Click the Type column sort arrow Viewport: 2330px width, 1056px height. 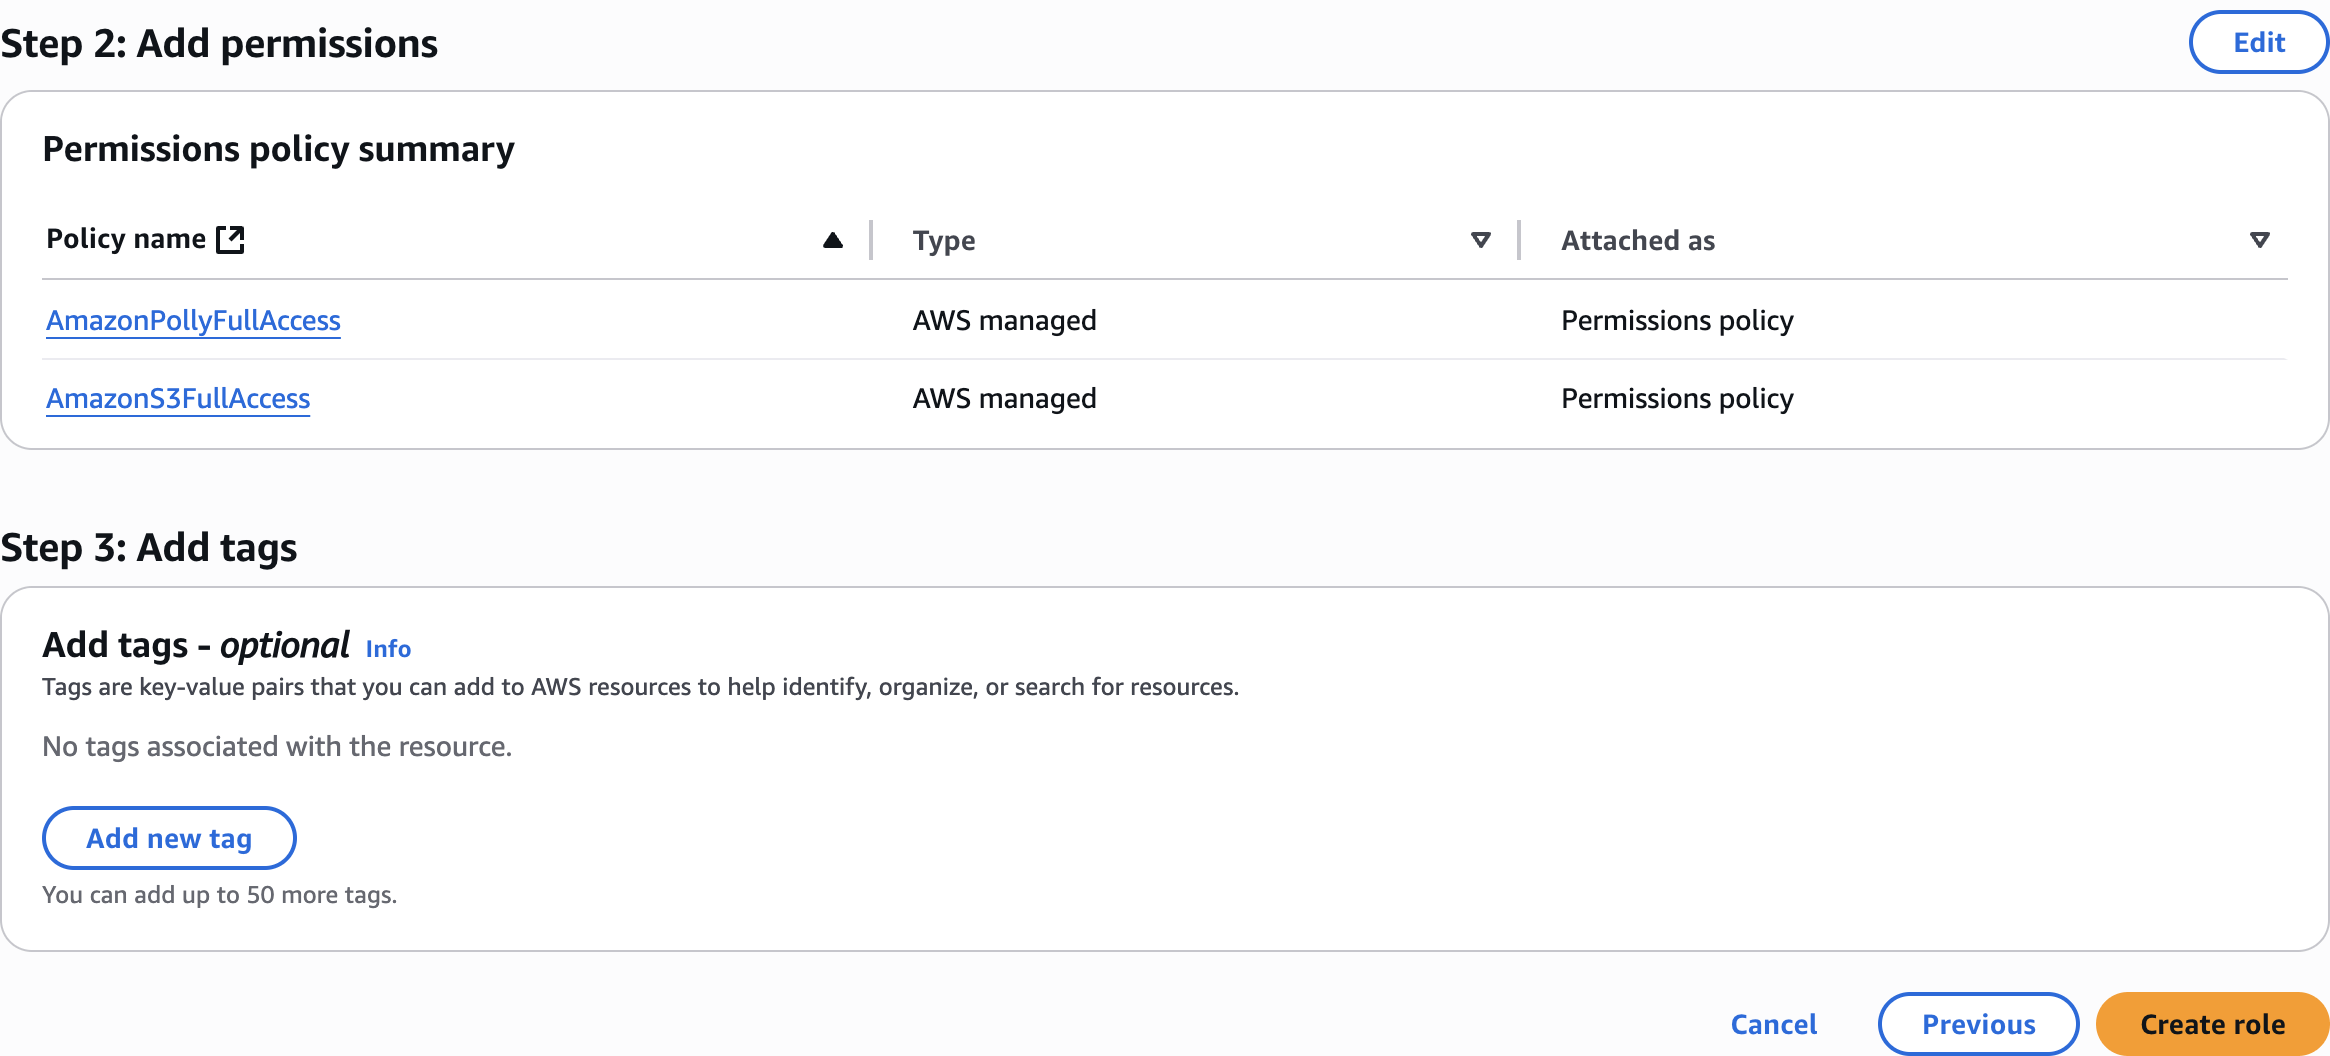[1480, 240]
